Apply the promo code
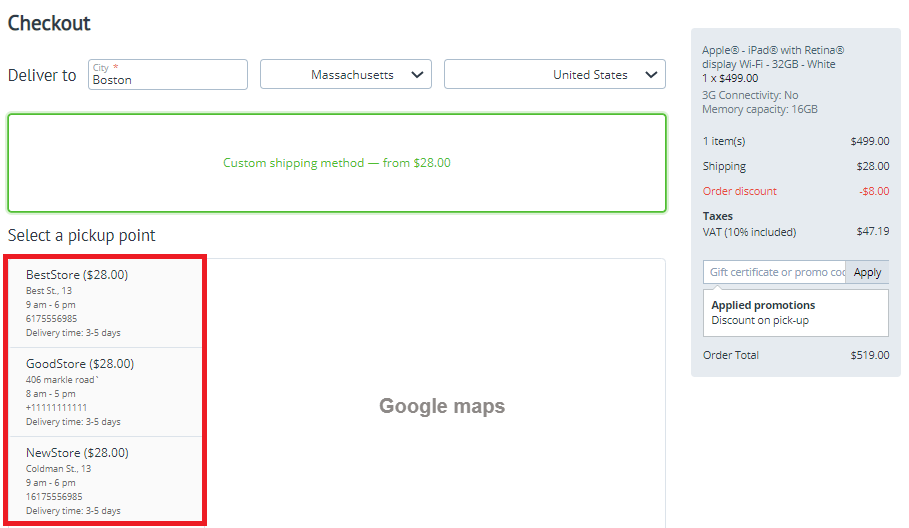The height and width of the screenshot is (528, 909). (867, 272)
